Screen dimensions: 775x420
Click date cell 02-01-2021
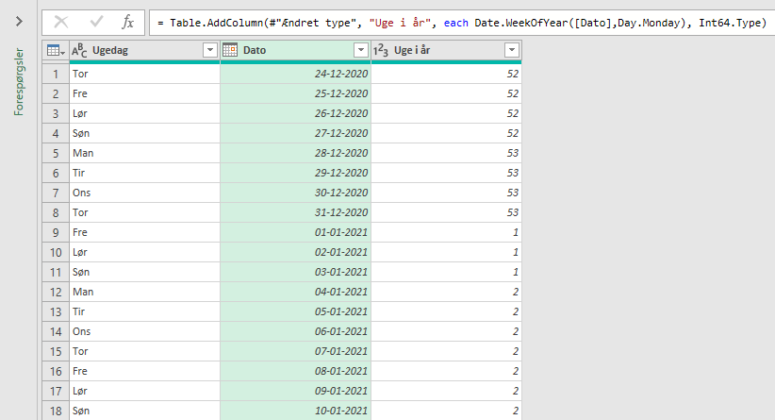296,252
